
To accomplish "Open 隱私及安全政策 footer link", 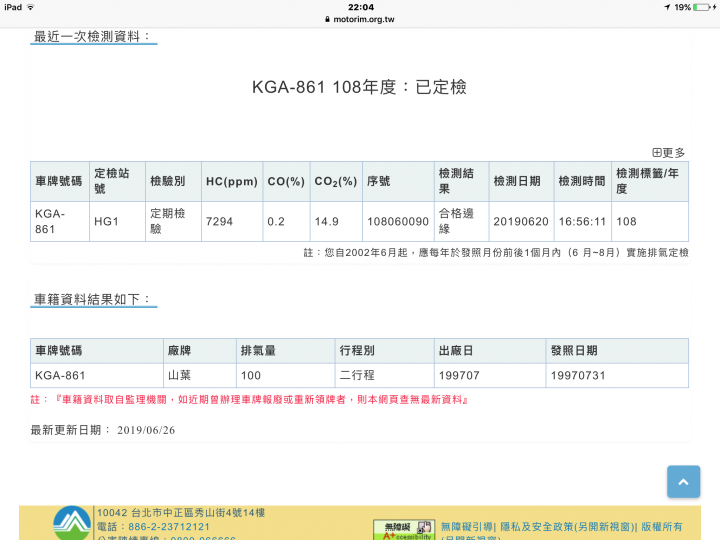I will pos(568,527).
